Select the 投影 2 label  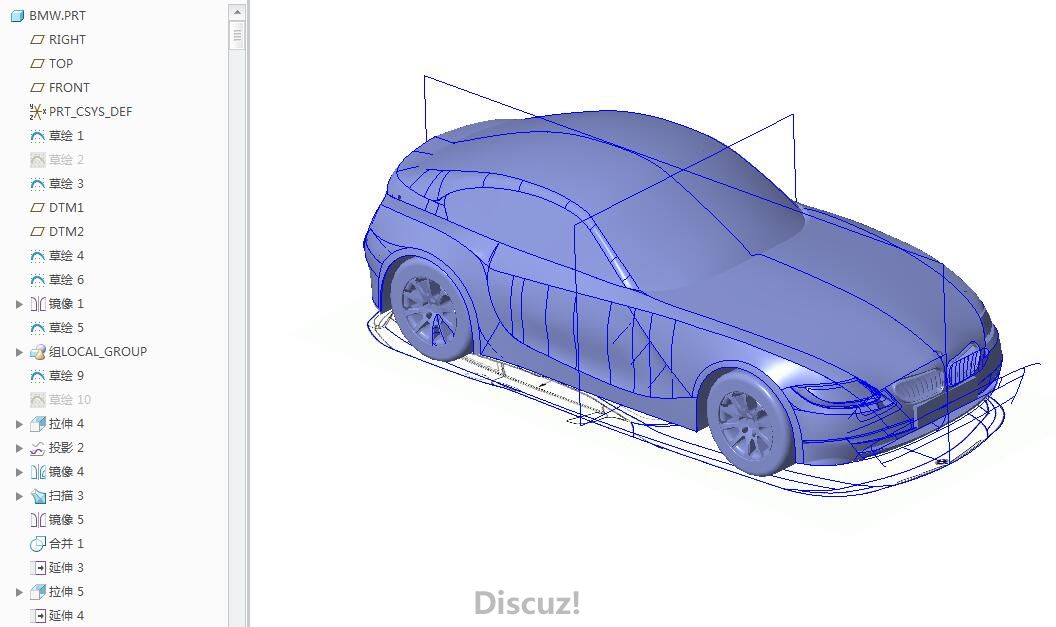click(x=66, y=448)
